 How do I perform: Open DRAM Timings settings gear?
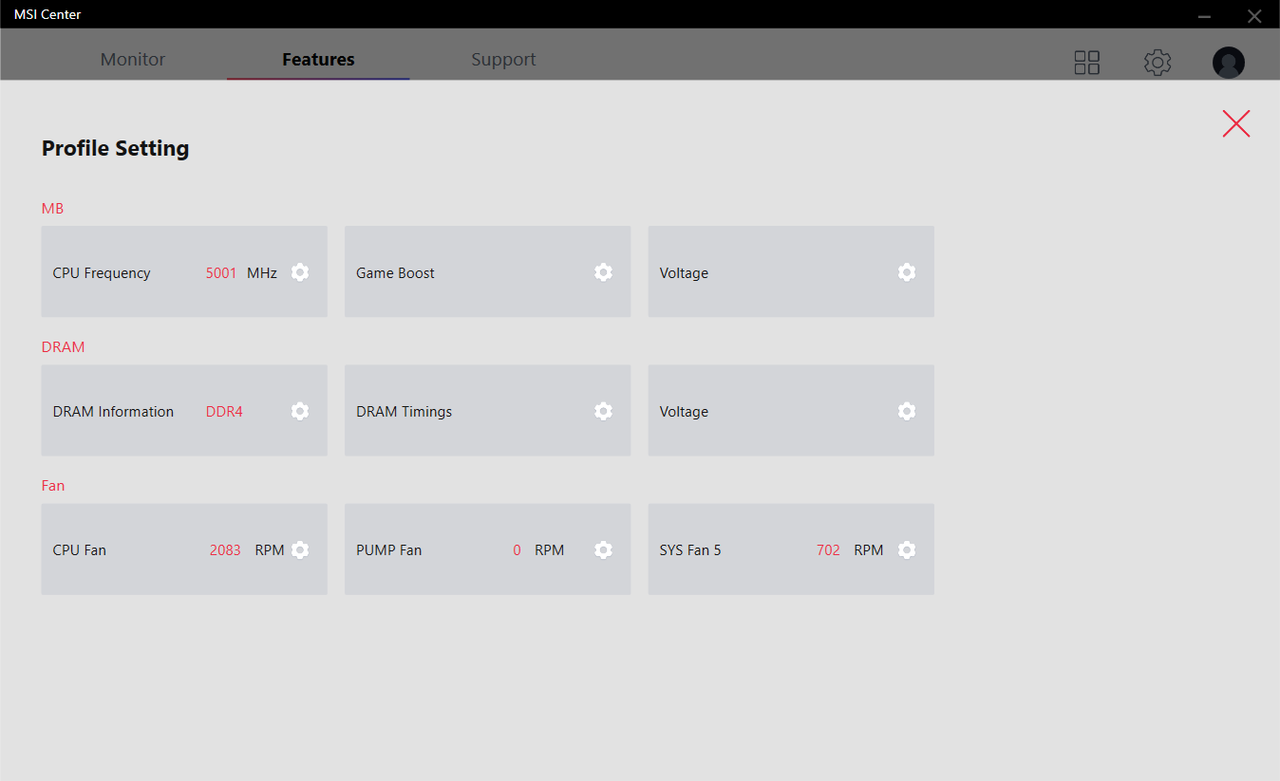tap(603, 411)
